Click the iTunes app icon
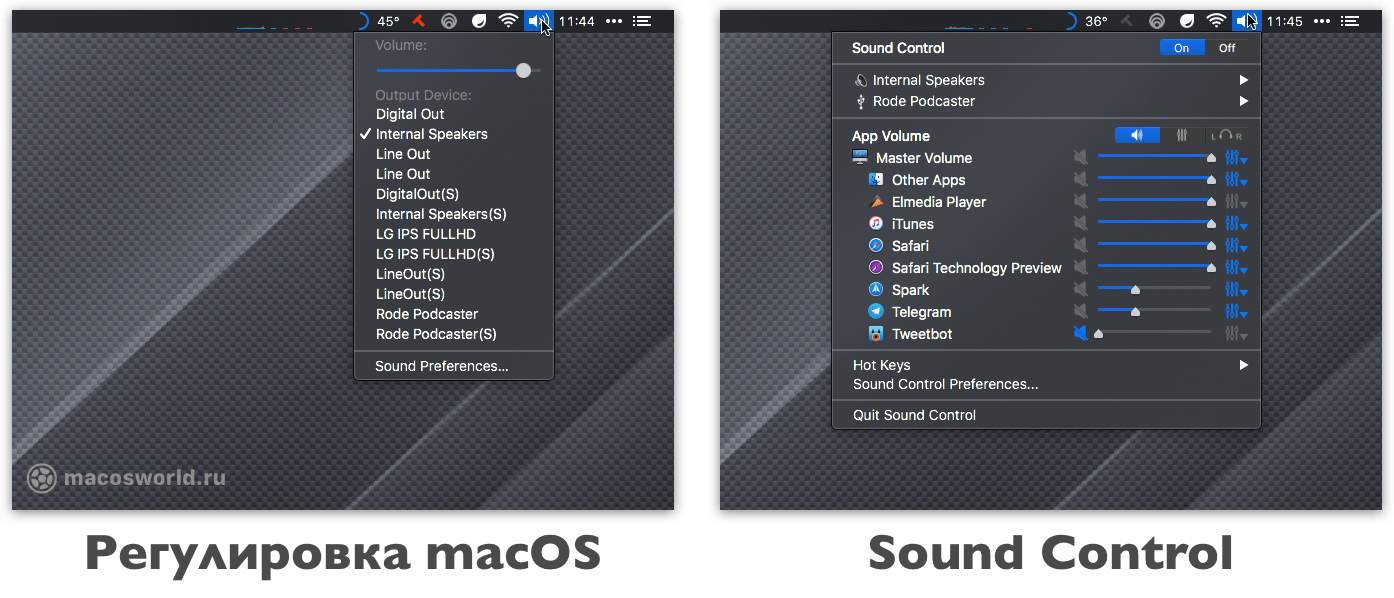Image resolution: width=1394 pixels, height=598 pixels. (876, 224)
